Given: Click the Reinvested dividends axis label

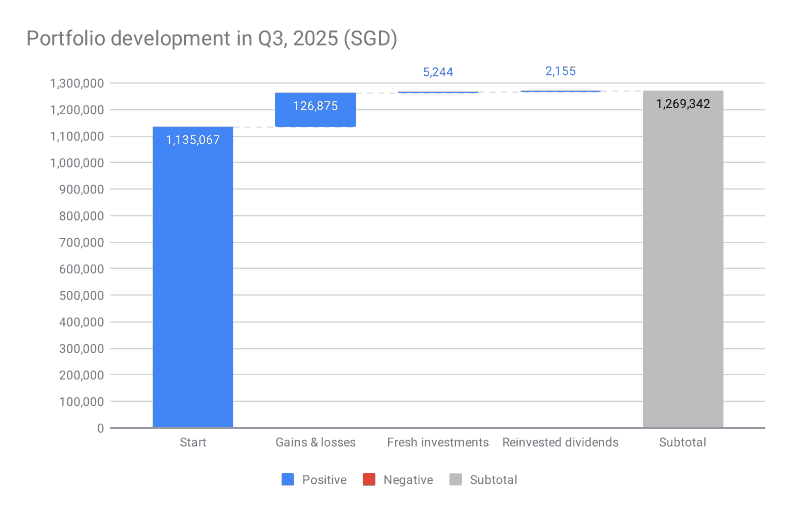Looking at the screenshot, I should 560,442.
